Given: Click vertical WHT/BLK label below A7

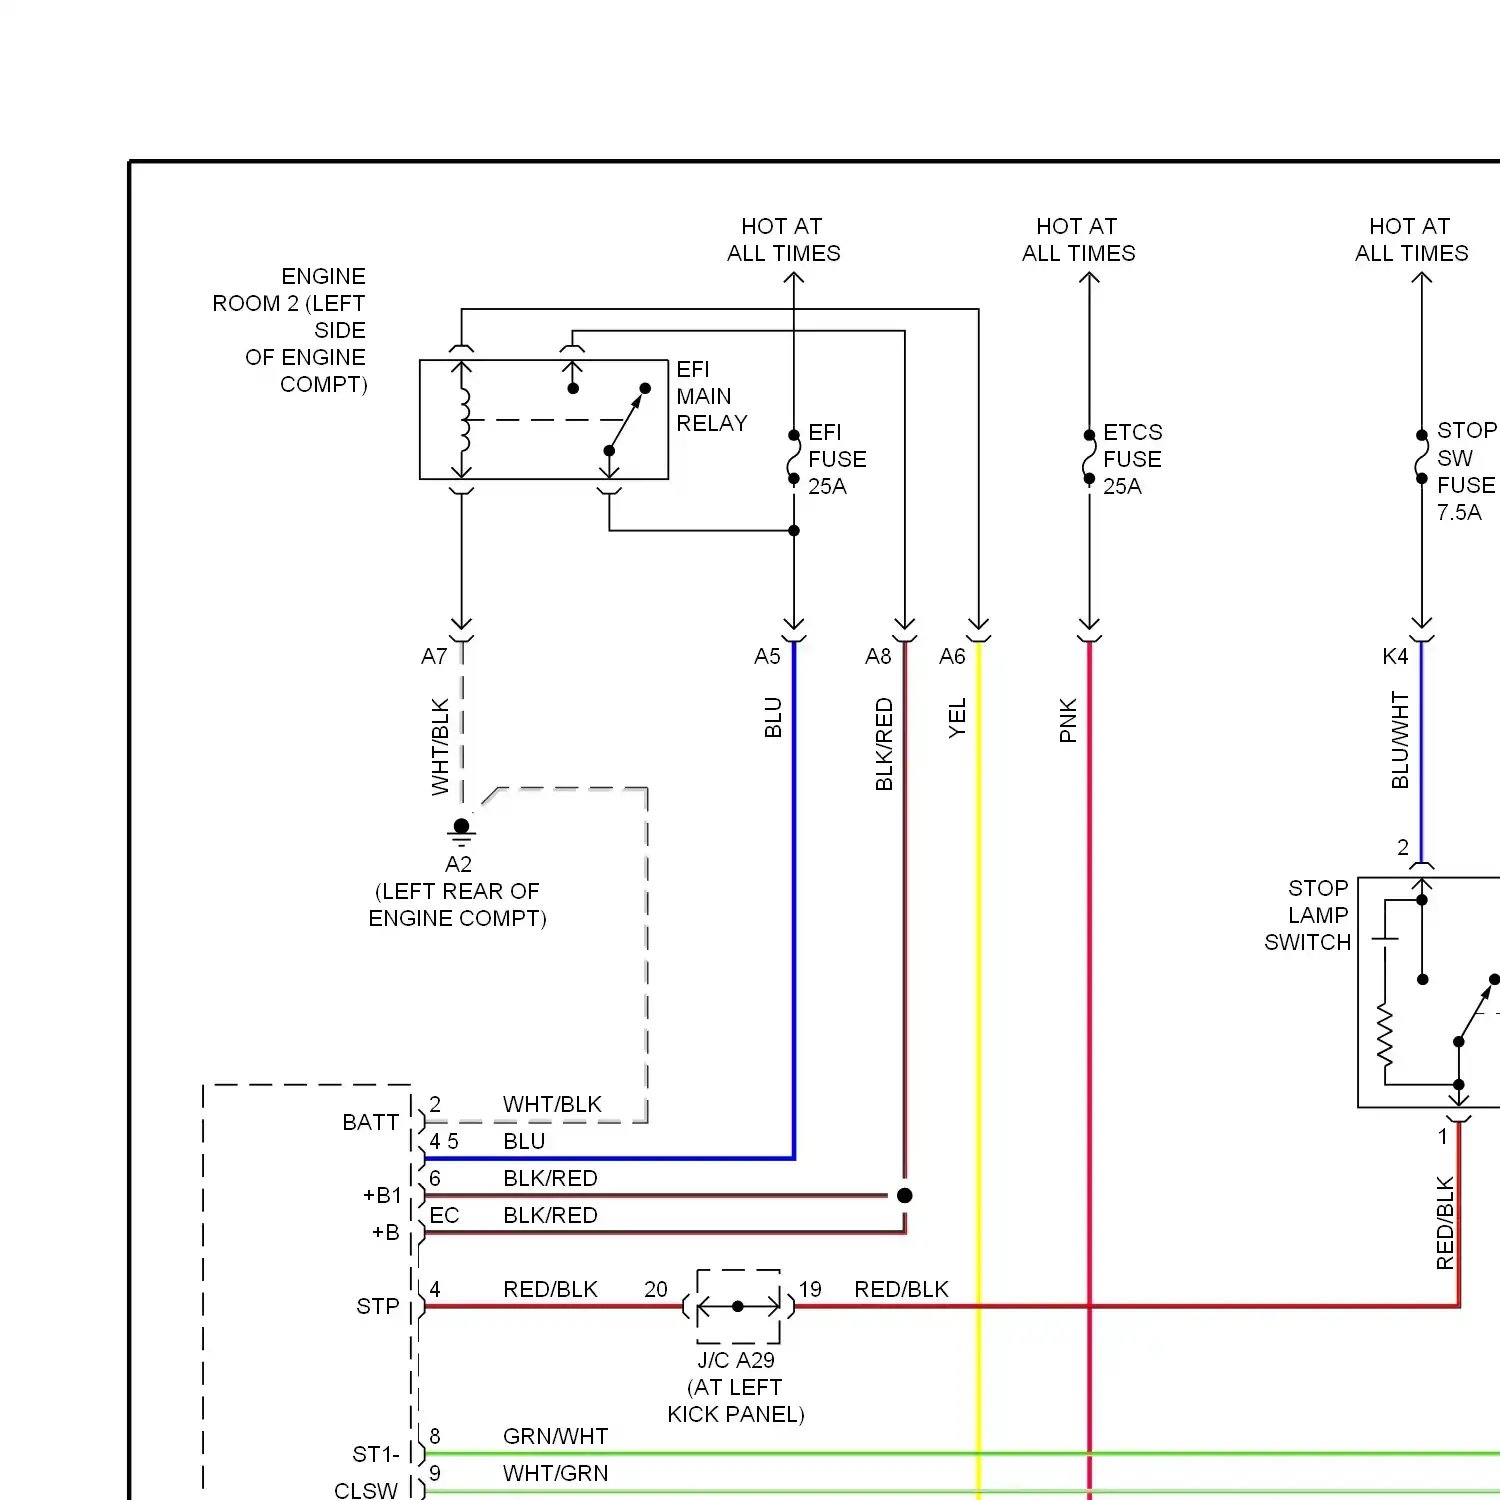Looking at the screenshot, I should (x=440, y=747).
